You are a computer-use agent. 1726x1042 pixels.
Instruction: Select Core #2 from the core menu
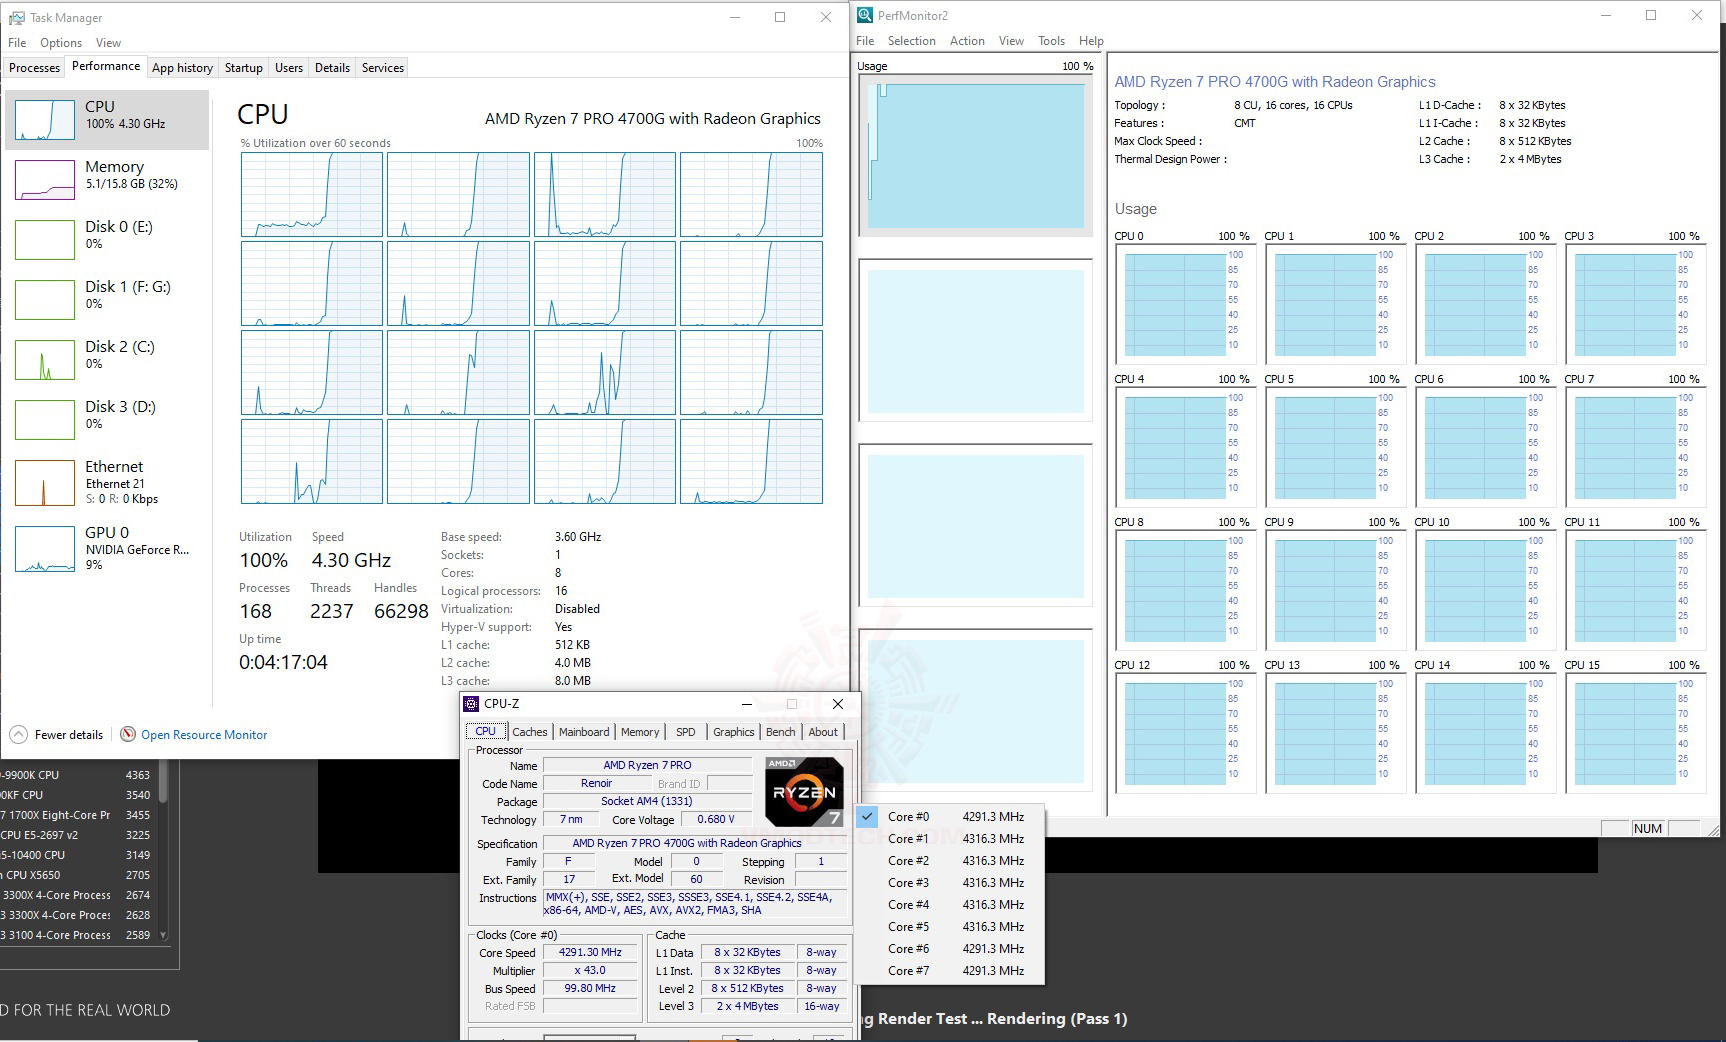coord(950,861)
